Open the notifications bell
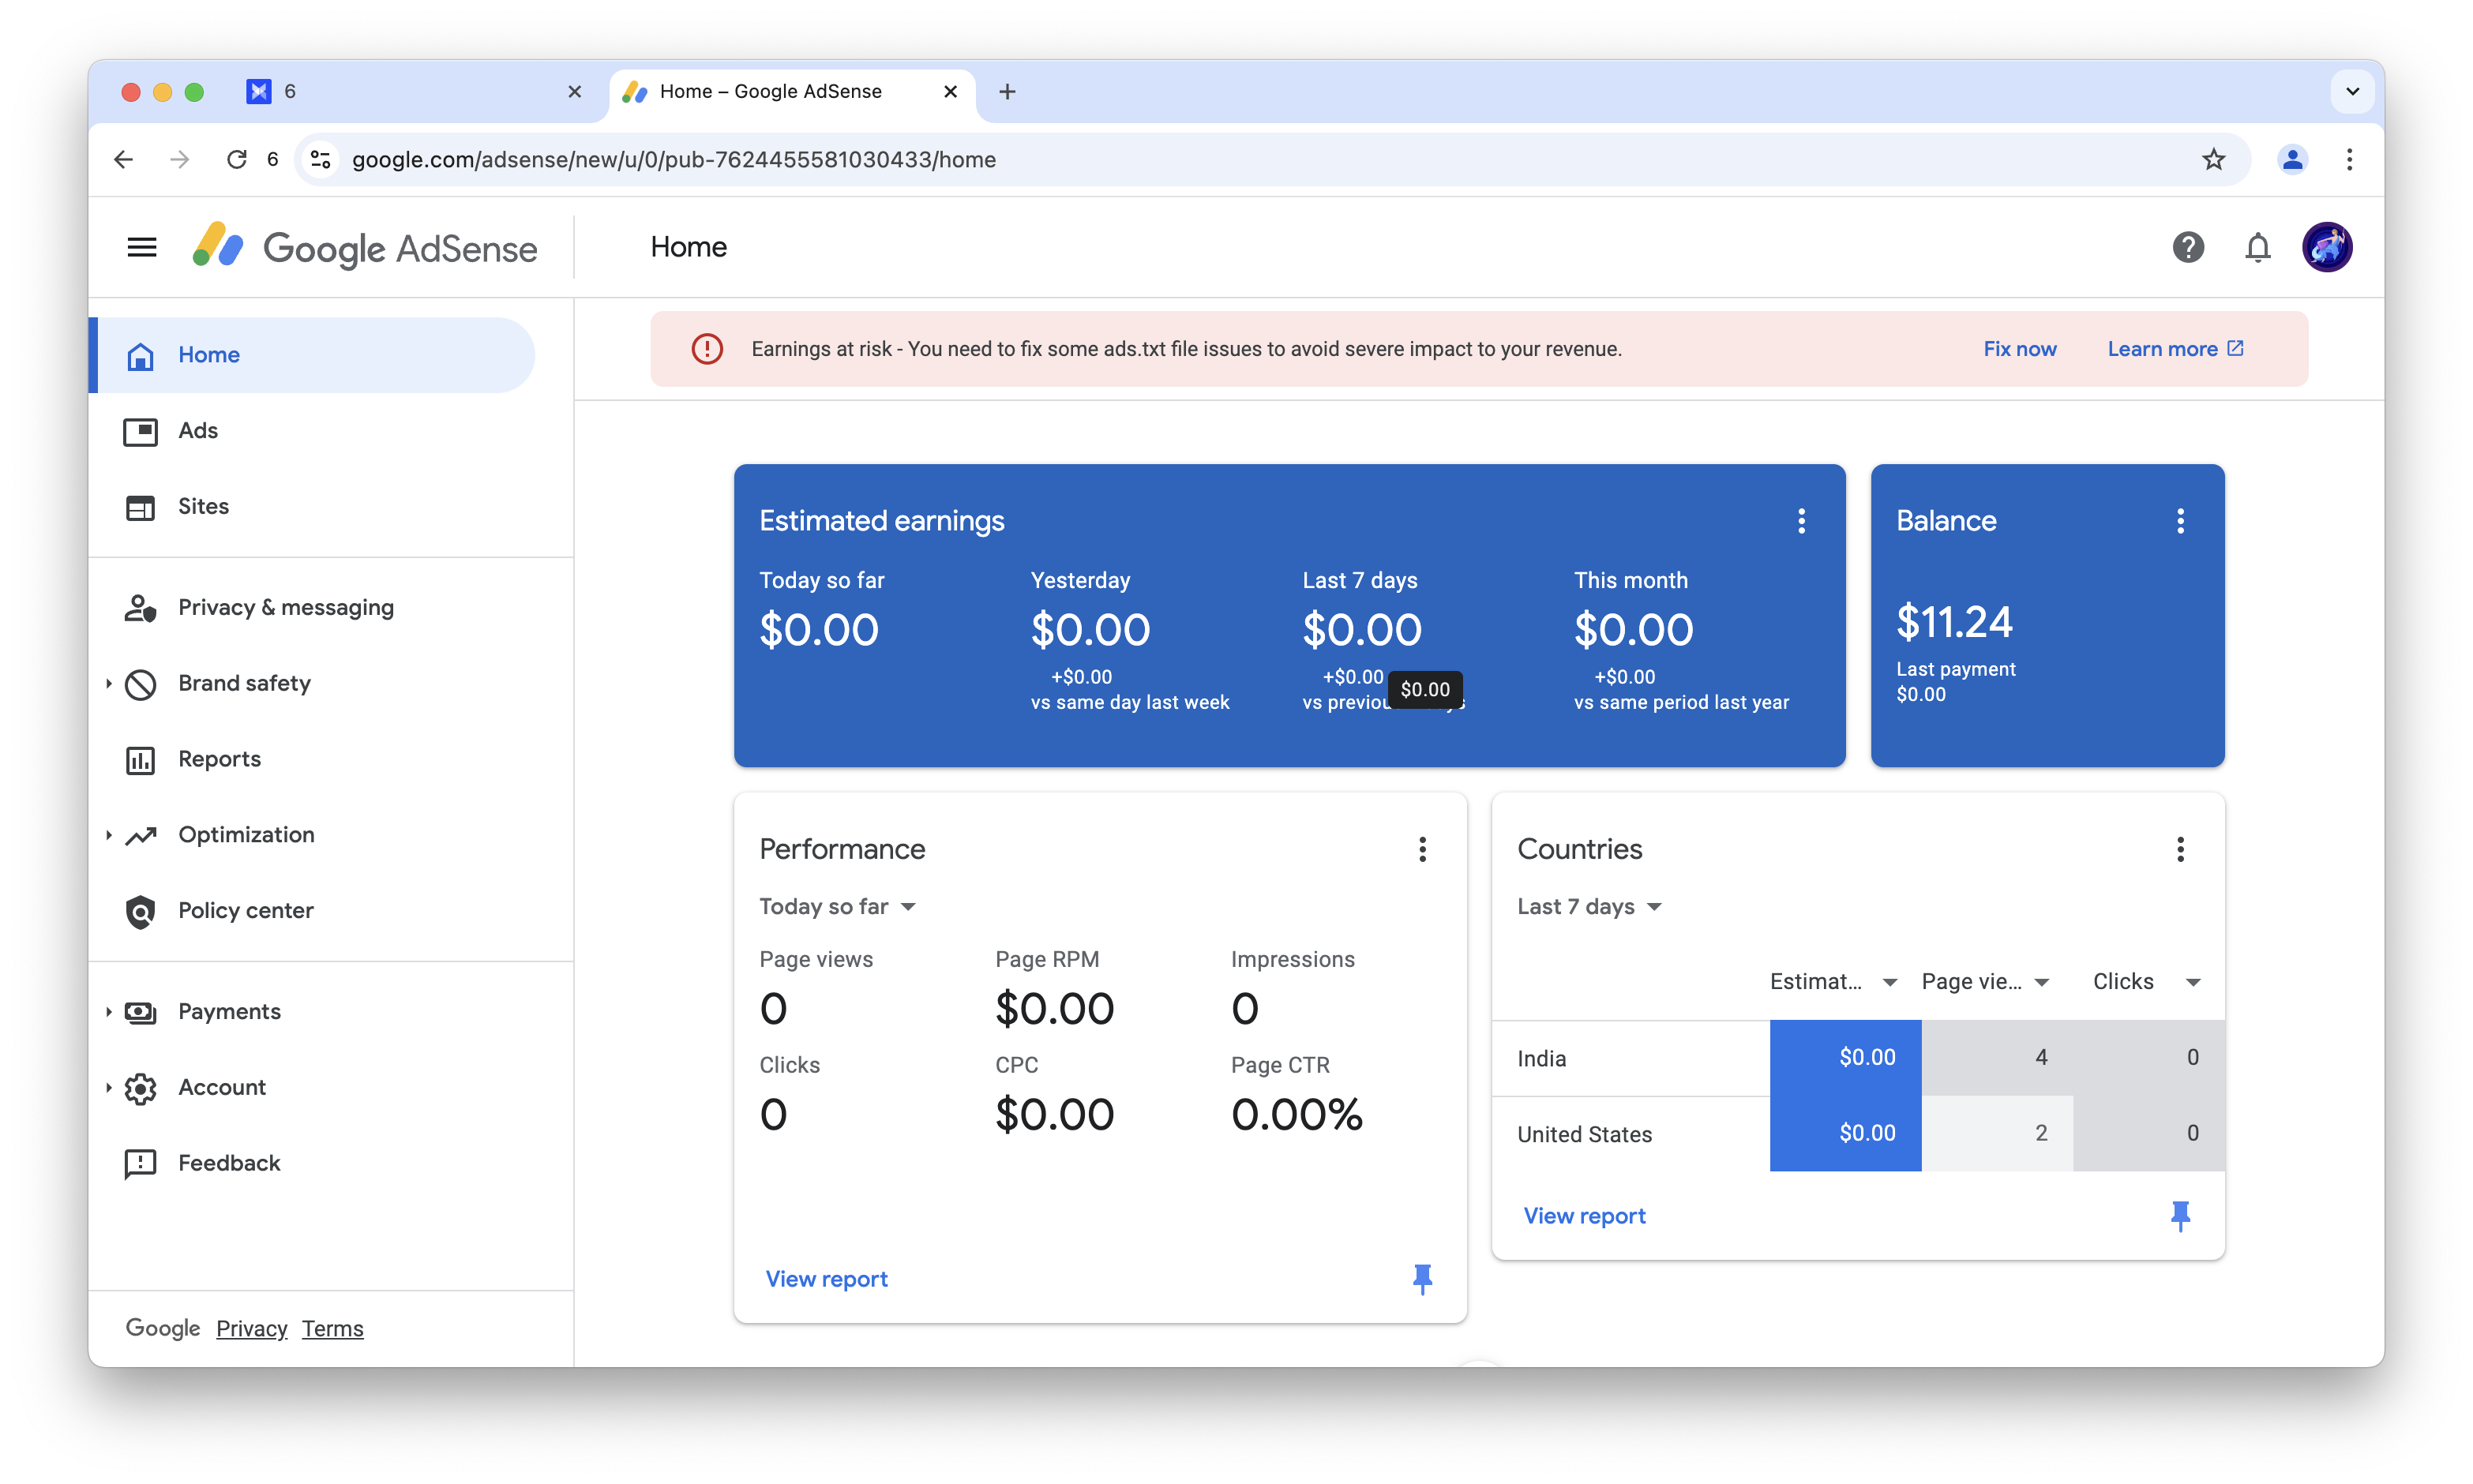The width and height of the screenshot is (2473, 1484). click(x=2257, y=247)
